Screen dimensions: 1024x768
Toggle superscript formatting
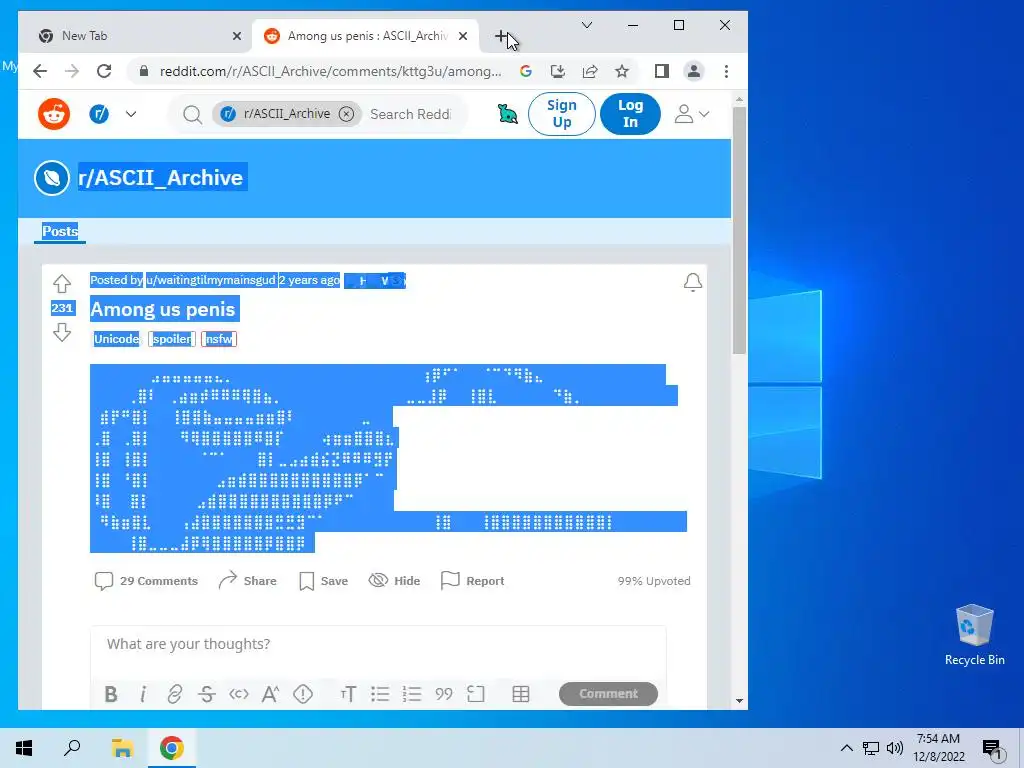(x=270, y=694)
